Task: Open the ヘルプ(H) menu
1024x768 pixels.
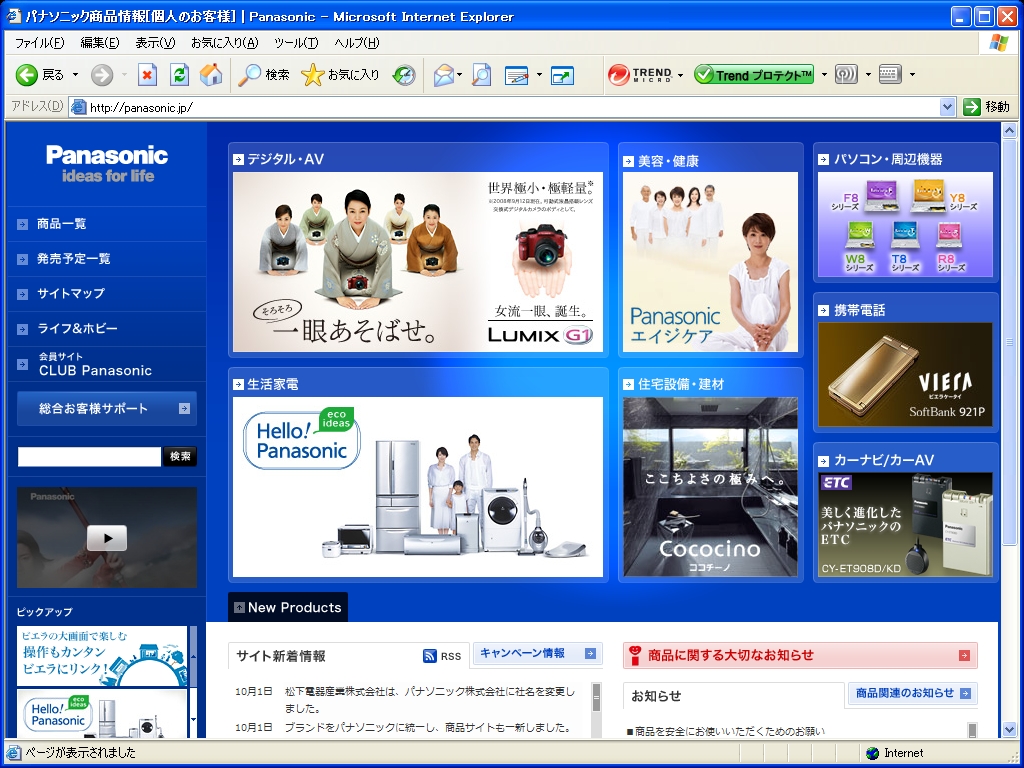Action: [x=357, y=43]
